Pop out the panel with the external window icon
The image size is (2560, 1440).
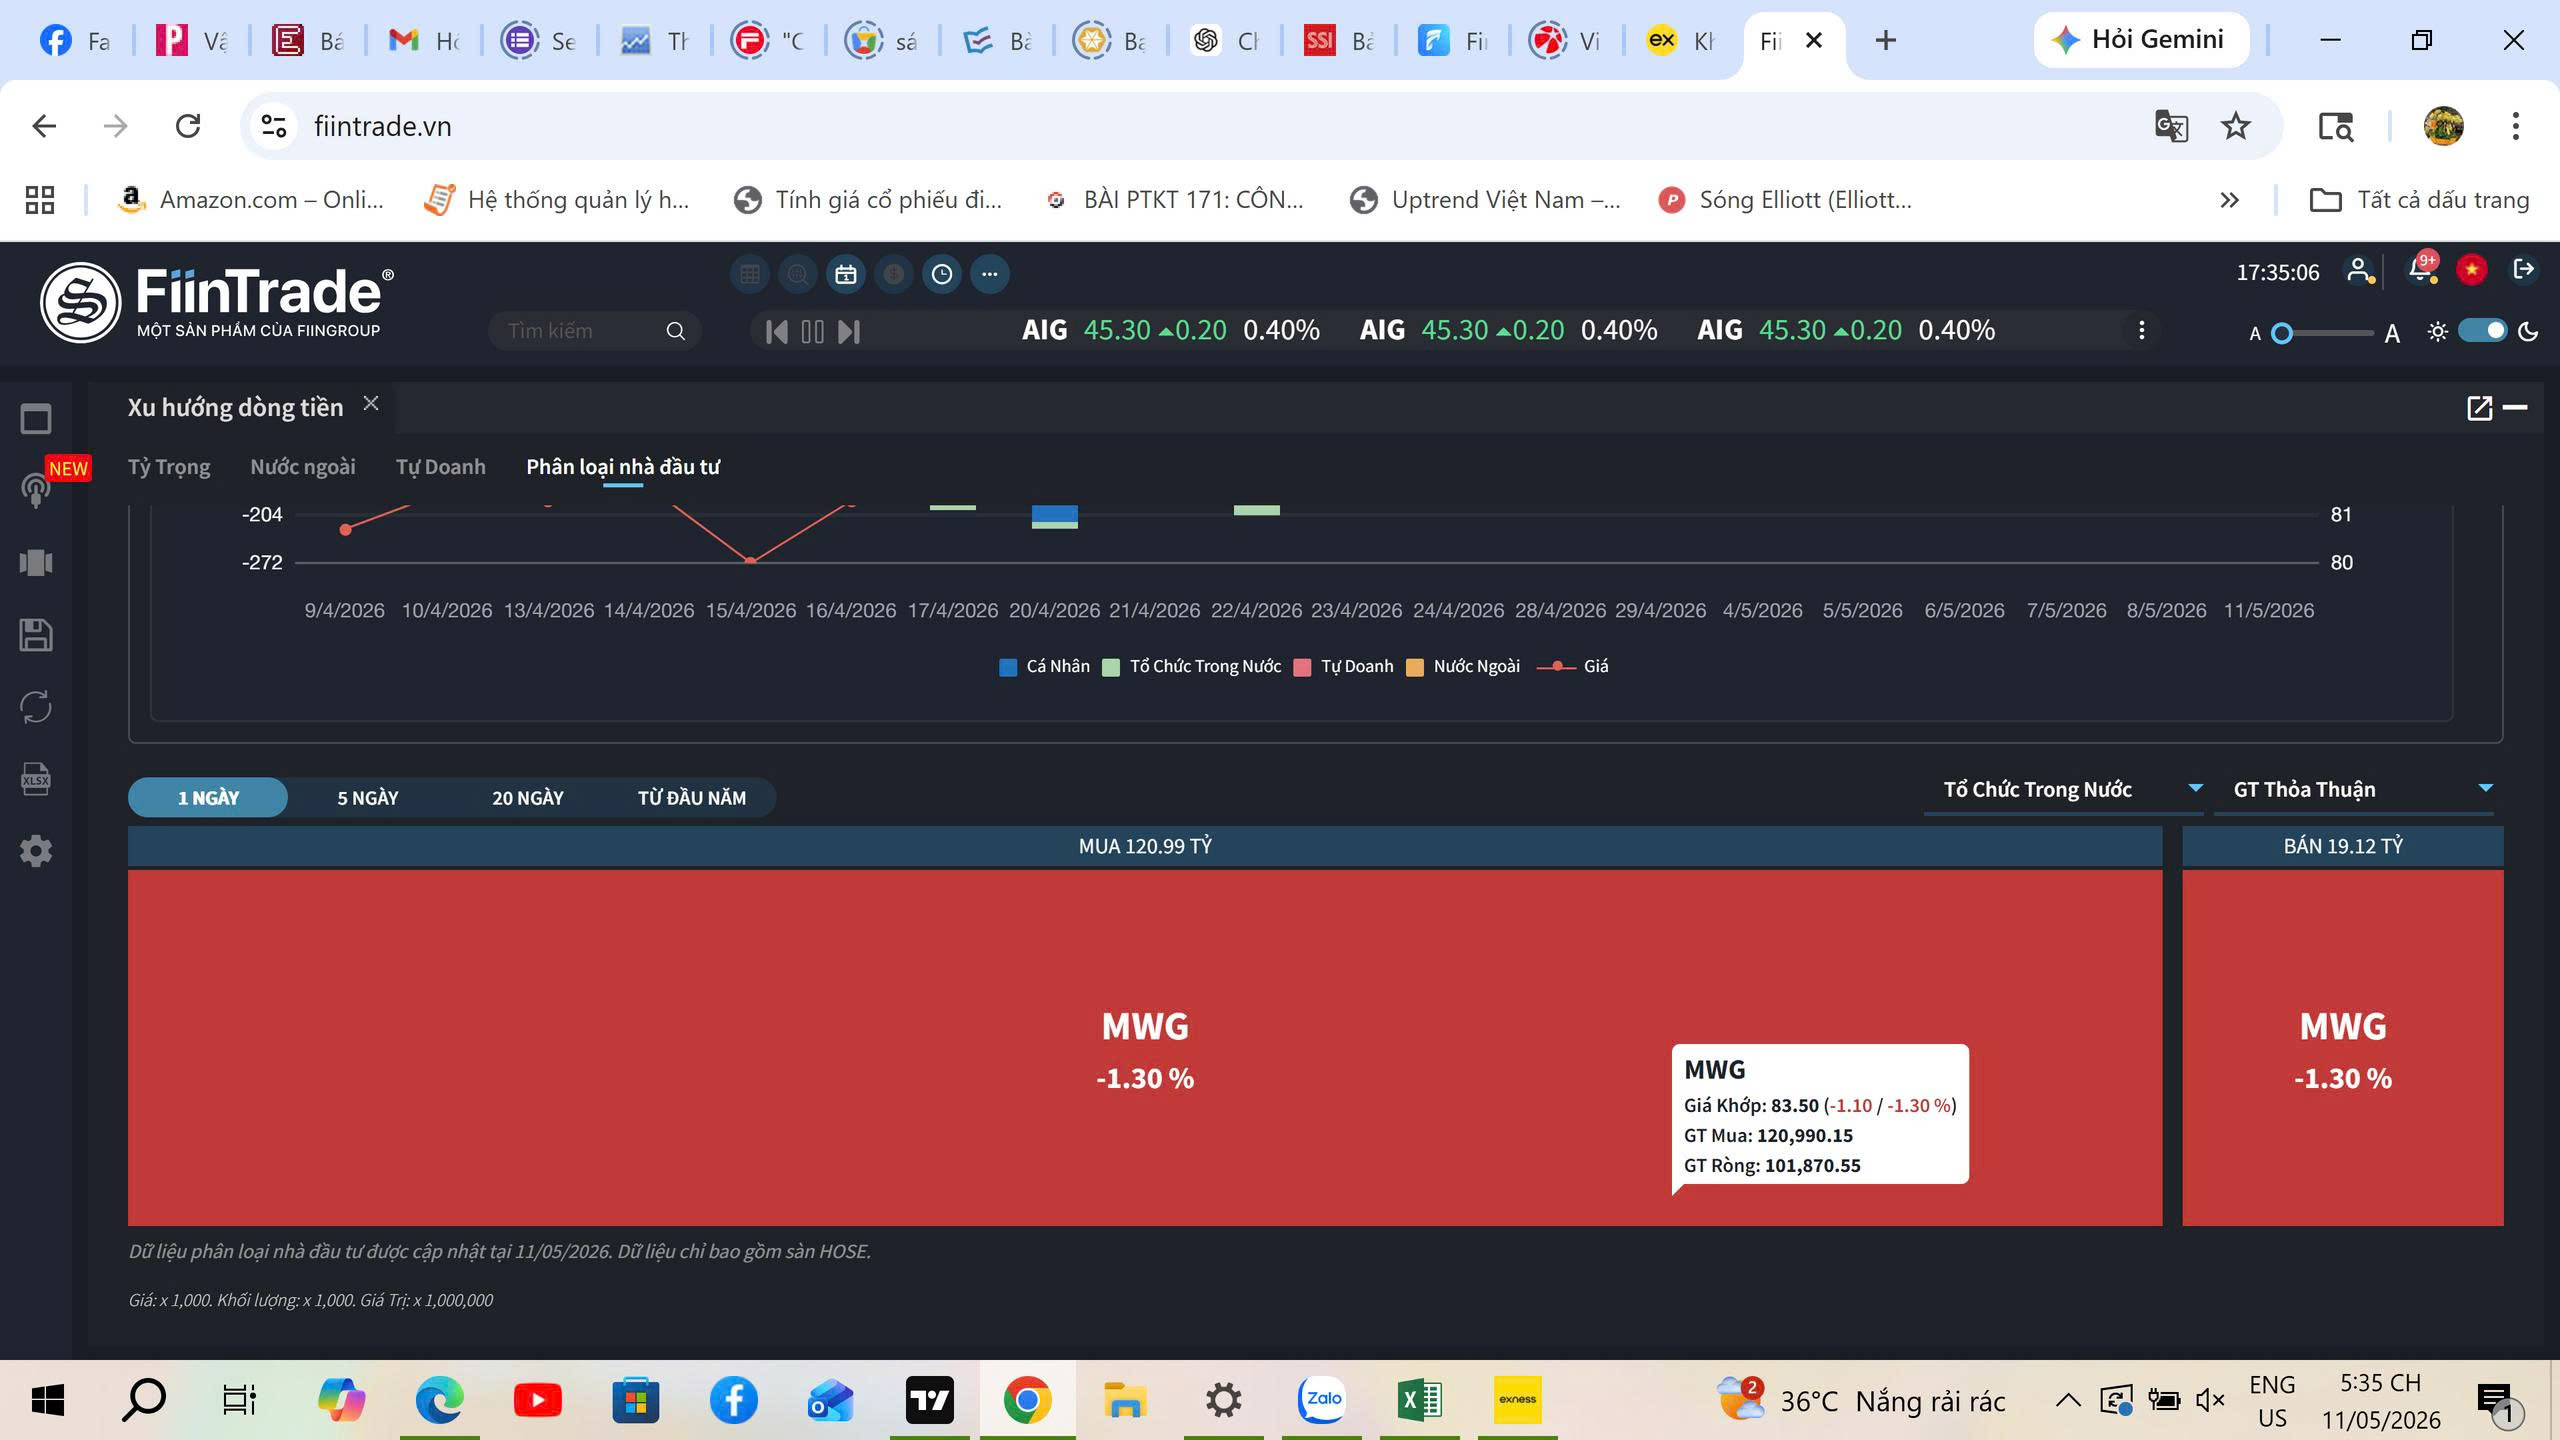click(2479, 408)
